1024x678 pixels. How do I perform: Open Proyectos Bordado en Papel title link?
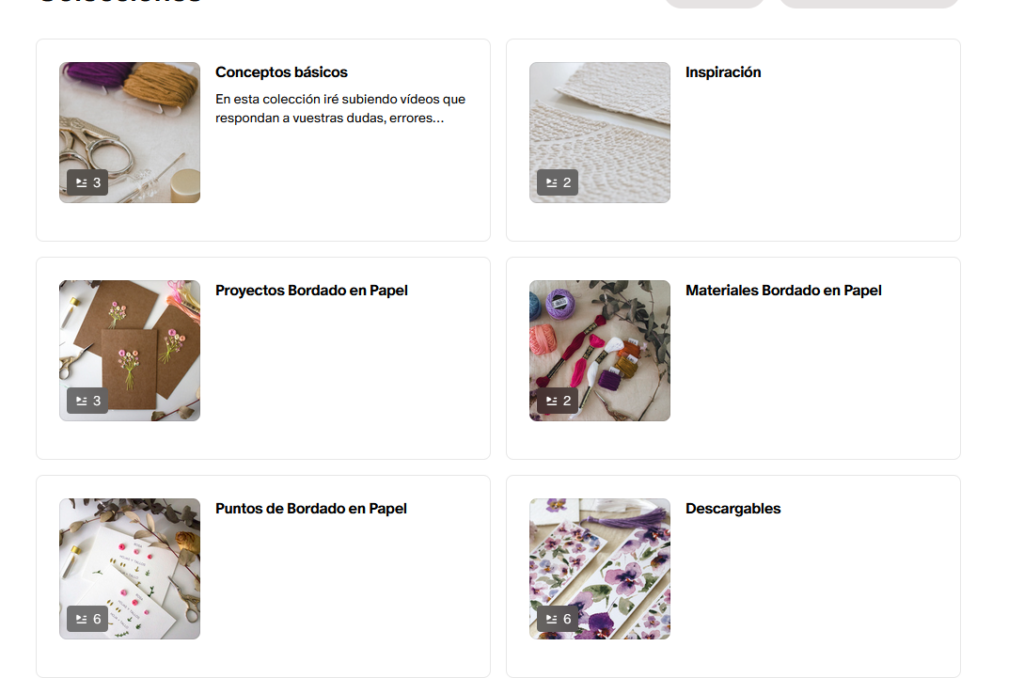(312, 290)
